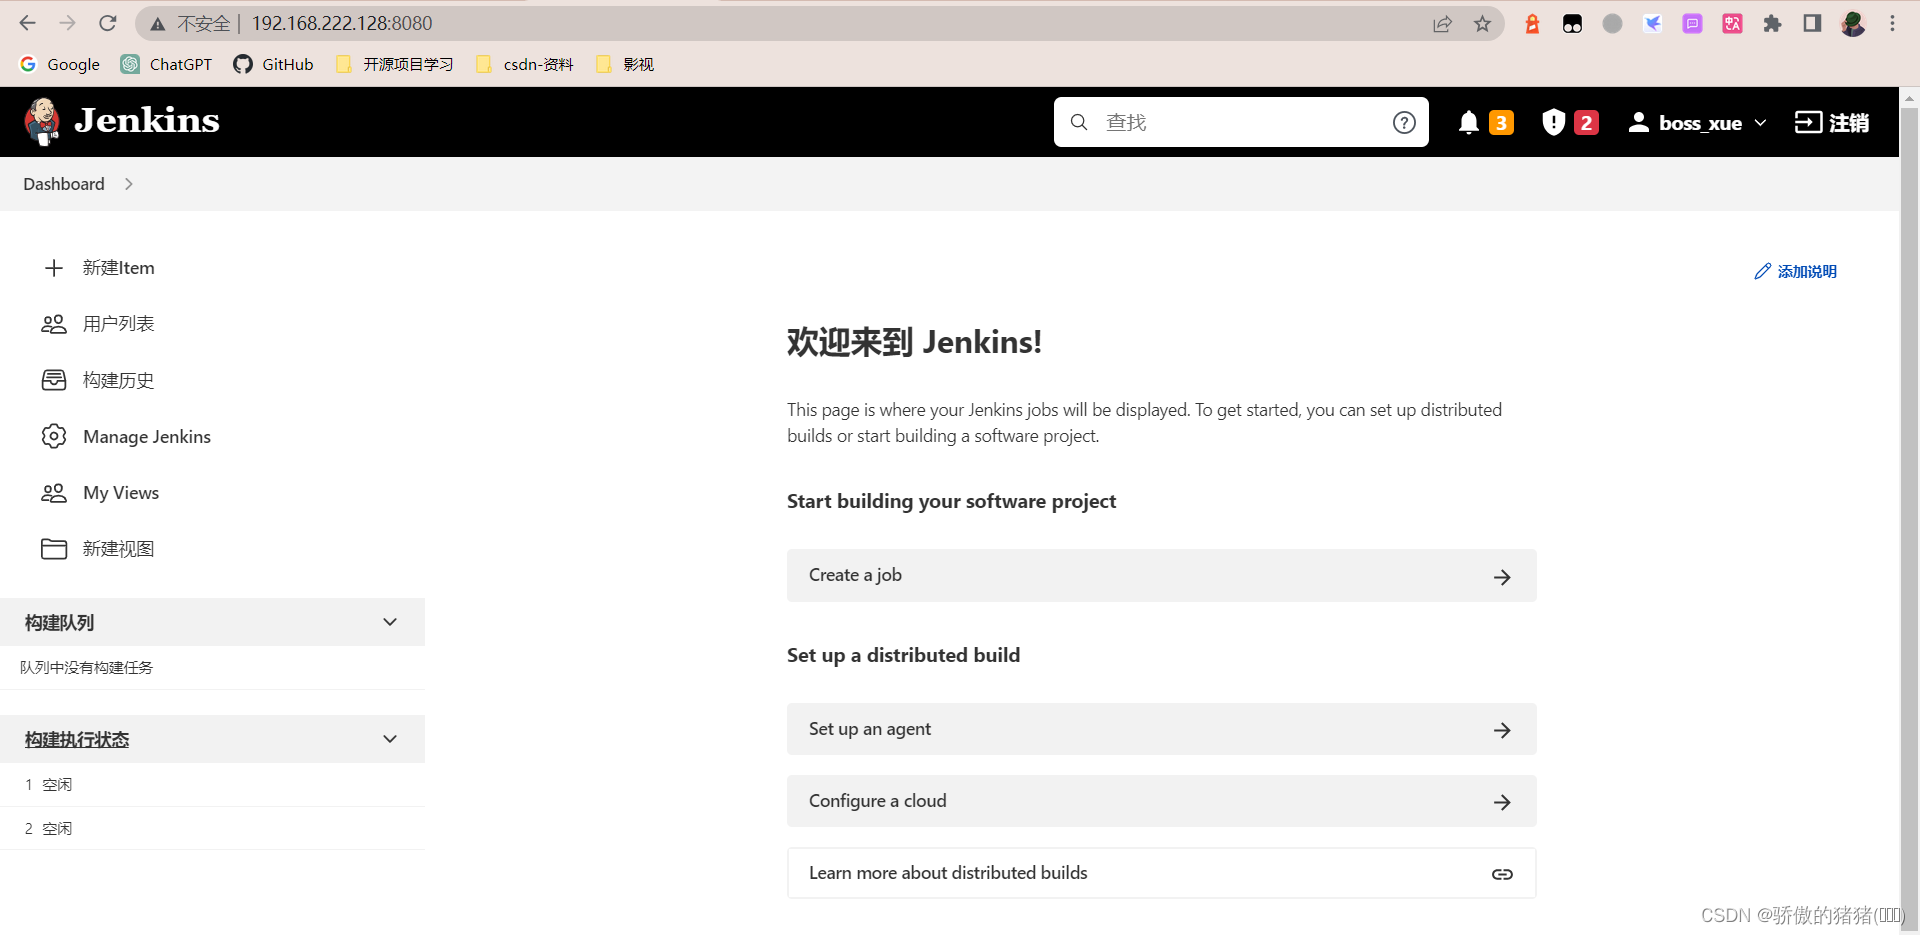Viewport: 1920px width, 935px height.
Task: Open Learn more about distributed builds
Action: coord(1161,873)
